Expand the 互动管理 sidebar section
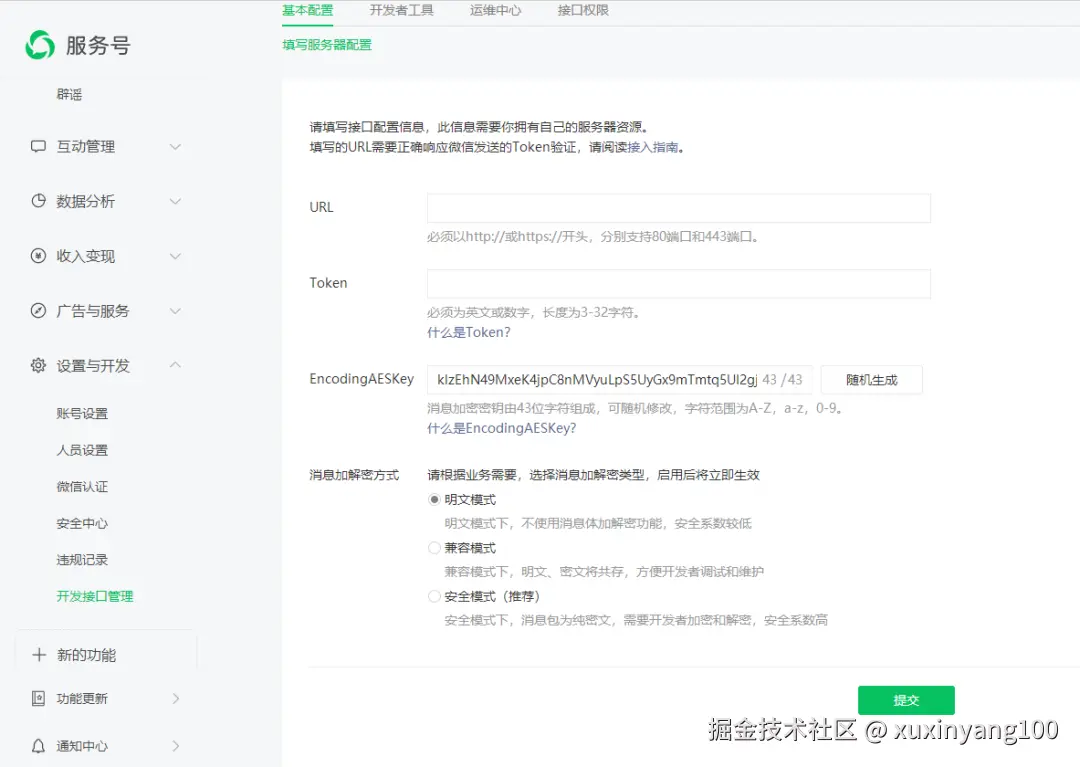 point(176,146)
